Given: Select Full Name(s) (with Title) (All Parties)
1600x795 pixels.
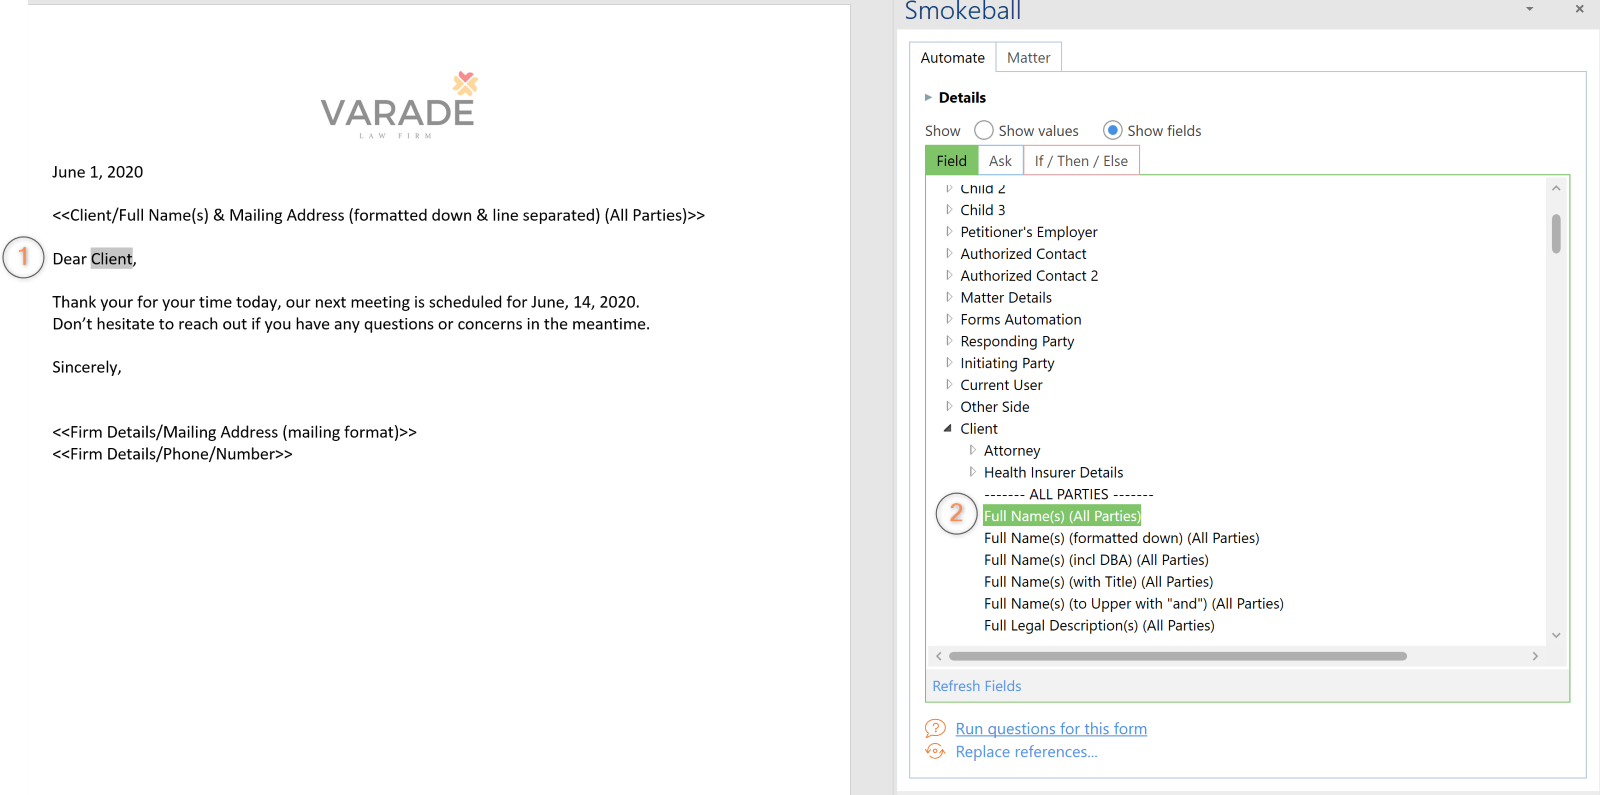Looking at the screenshot, I should click(x=1098, y=582).
